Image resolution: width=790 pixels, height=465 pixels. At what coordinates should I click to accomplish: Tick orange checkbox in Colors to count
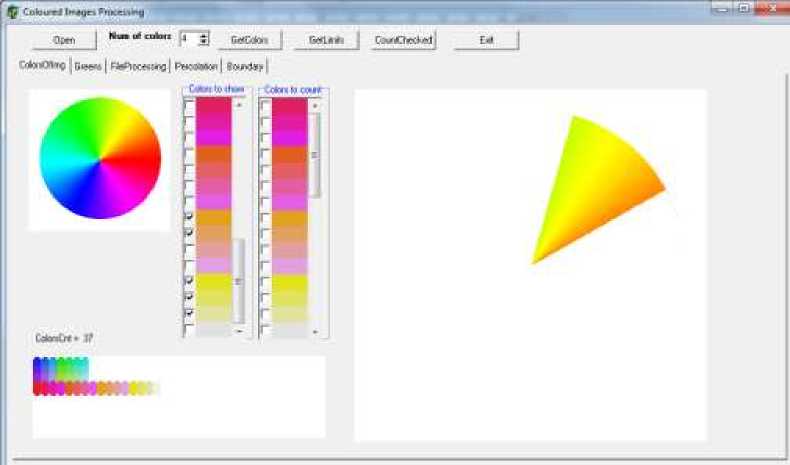(266, 218)
